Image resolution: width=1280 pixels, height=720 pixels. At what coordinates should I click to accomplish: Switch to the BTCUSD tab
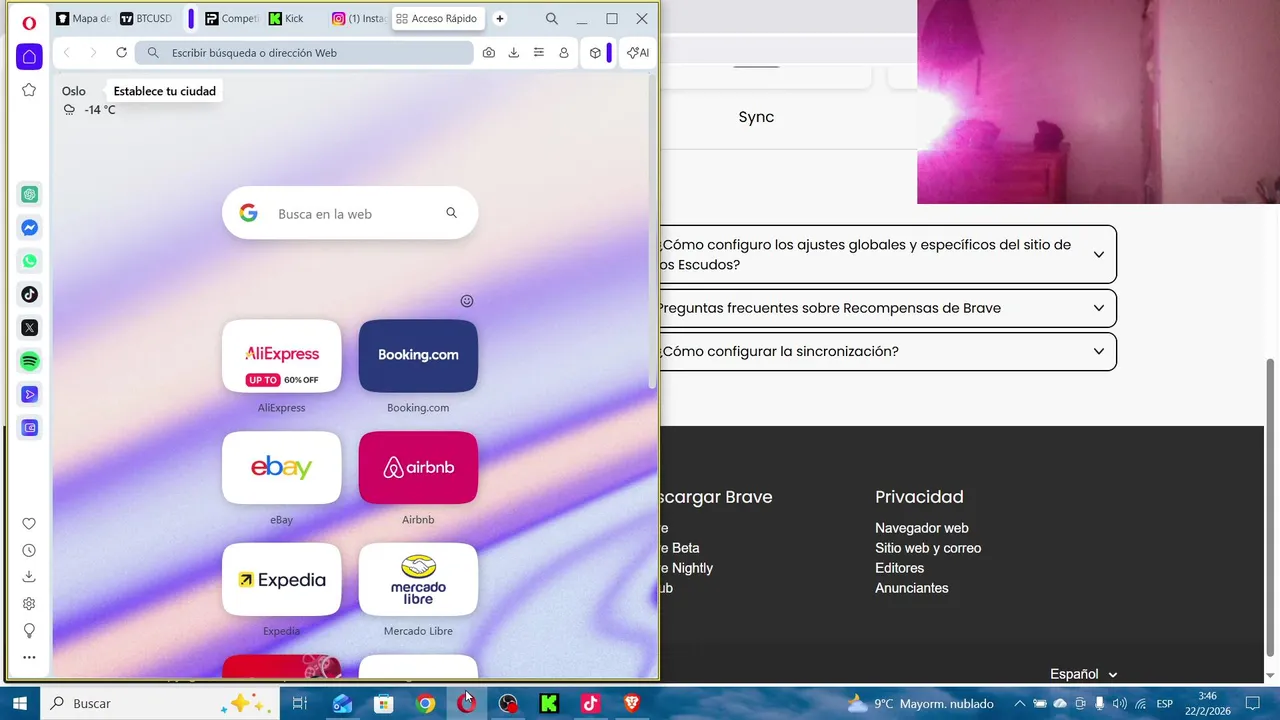146,19
